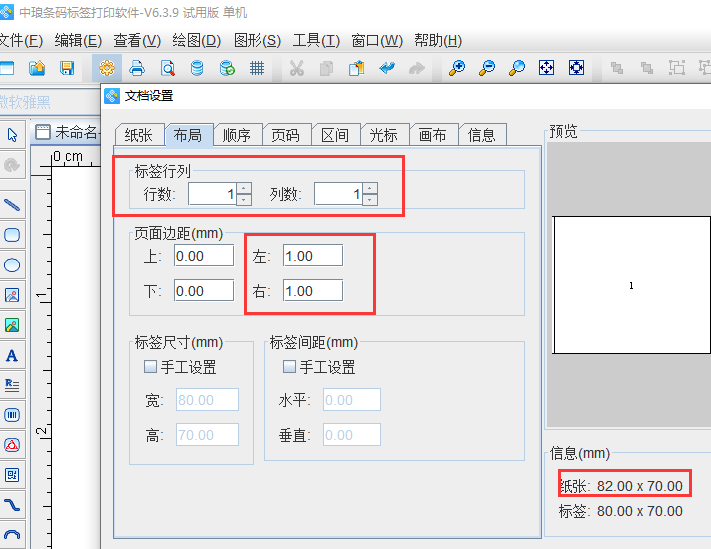Switch to the 区间 tab
Viewport: 711px width, 549px height.
point(335,135)
